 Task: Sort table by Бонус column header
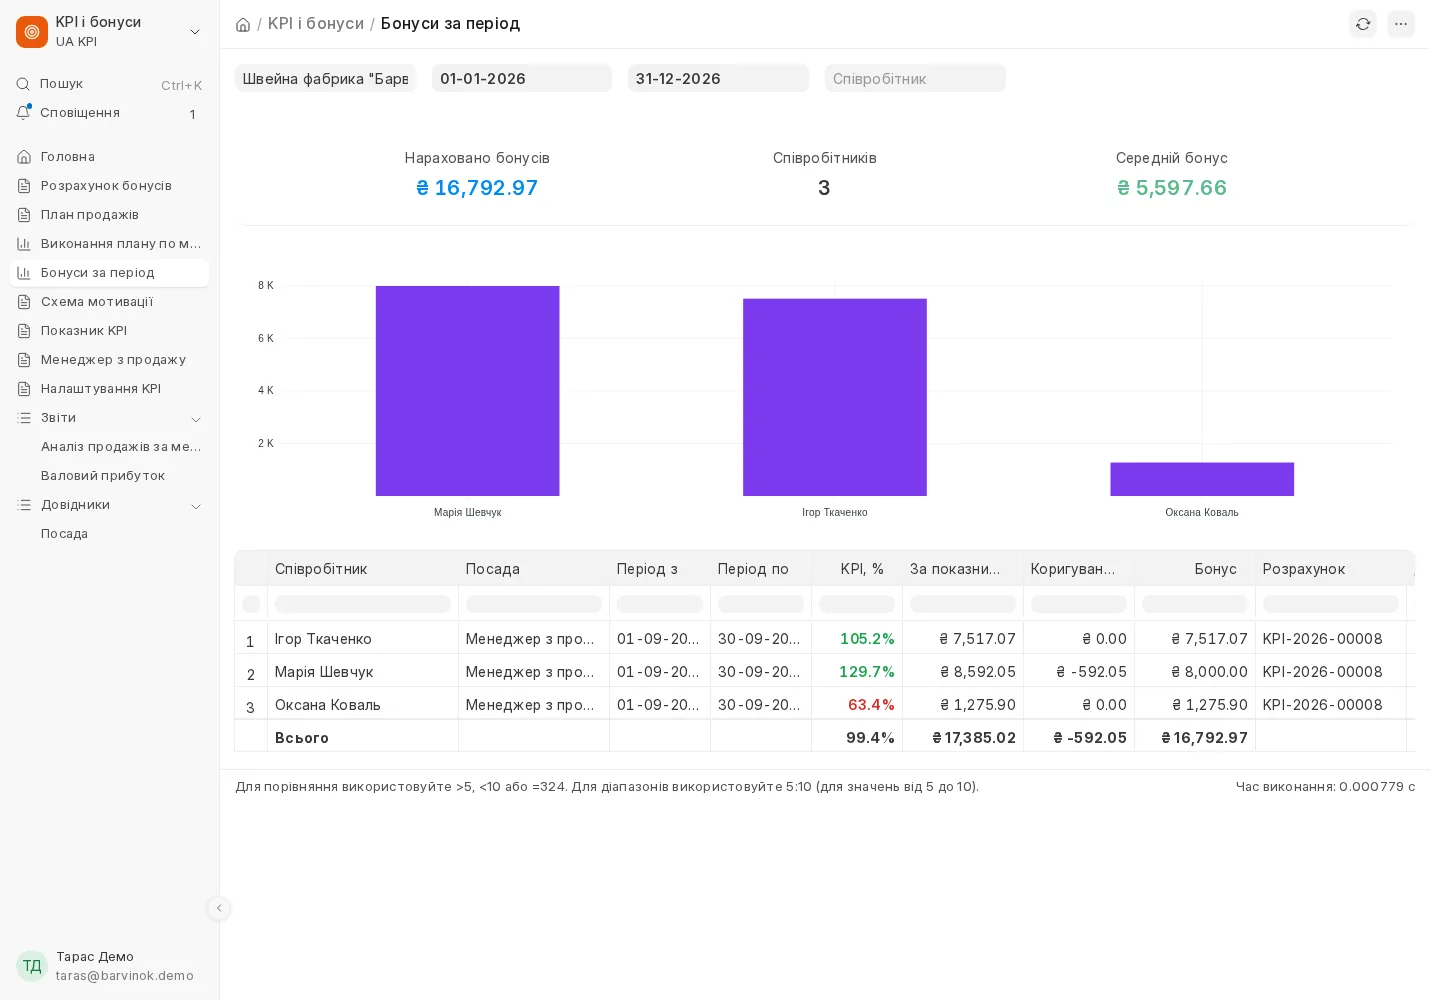coord(1194,569)
